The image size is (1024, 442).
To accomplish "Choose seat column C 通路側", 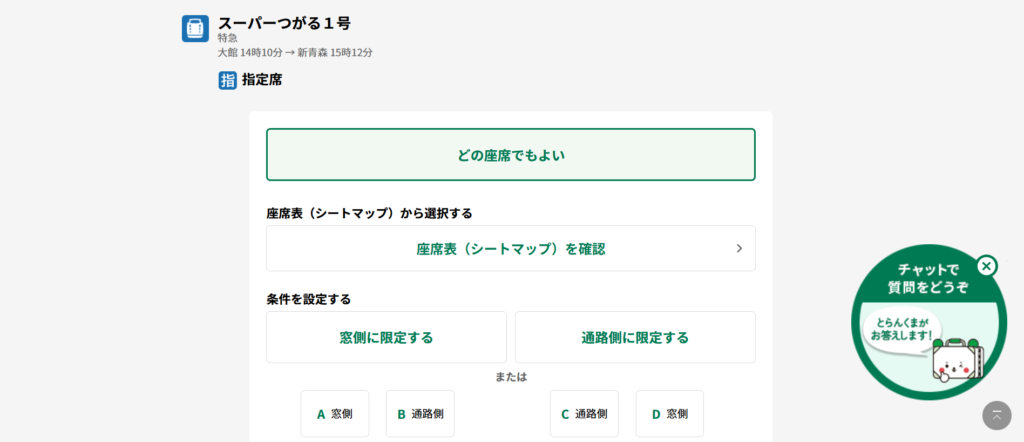I will [584, 413].
